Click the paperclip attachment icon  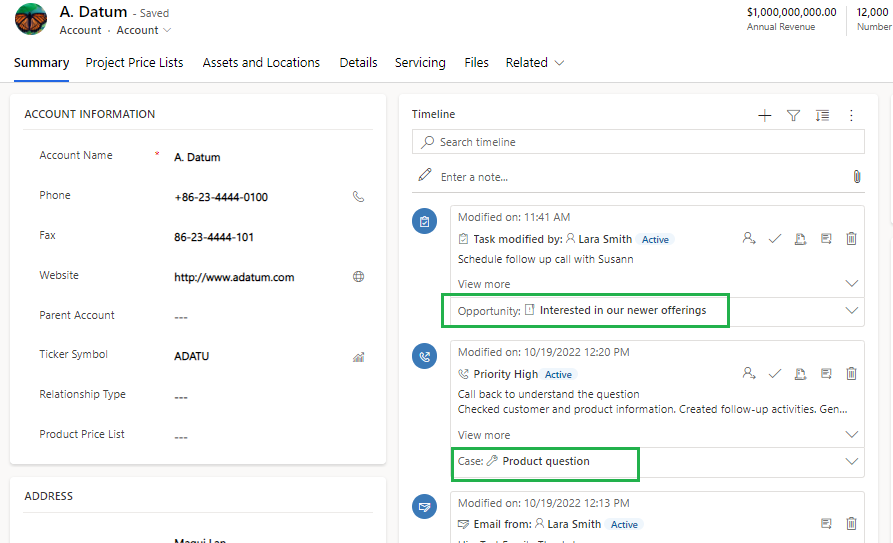[857, 177]
